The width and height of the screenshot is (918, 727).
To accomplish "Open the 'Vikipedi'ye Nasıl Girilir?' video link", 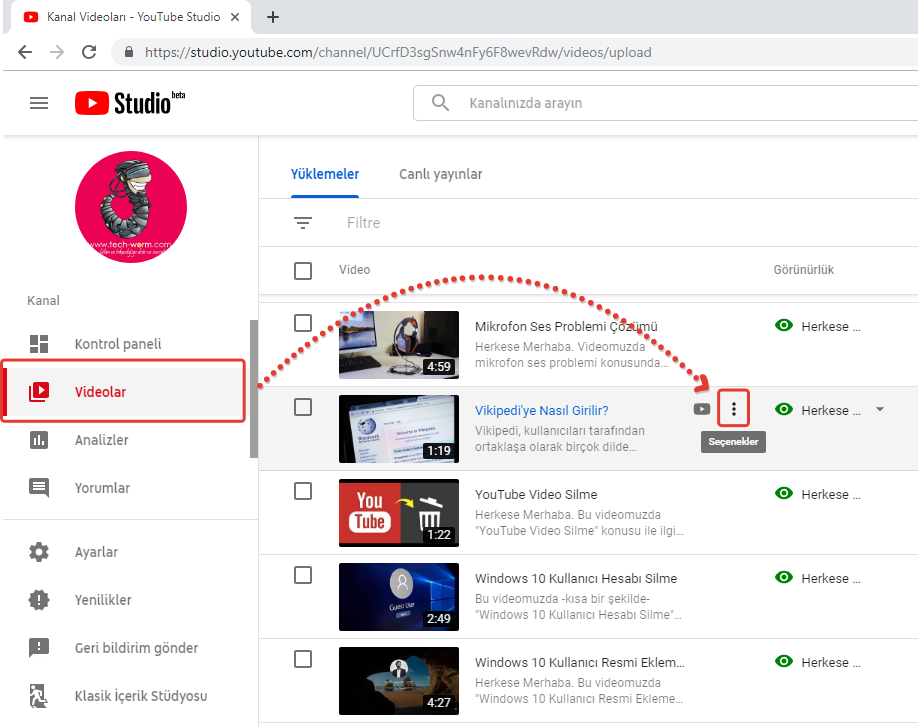I will point(541,410).
